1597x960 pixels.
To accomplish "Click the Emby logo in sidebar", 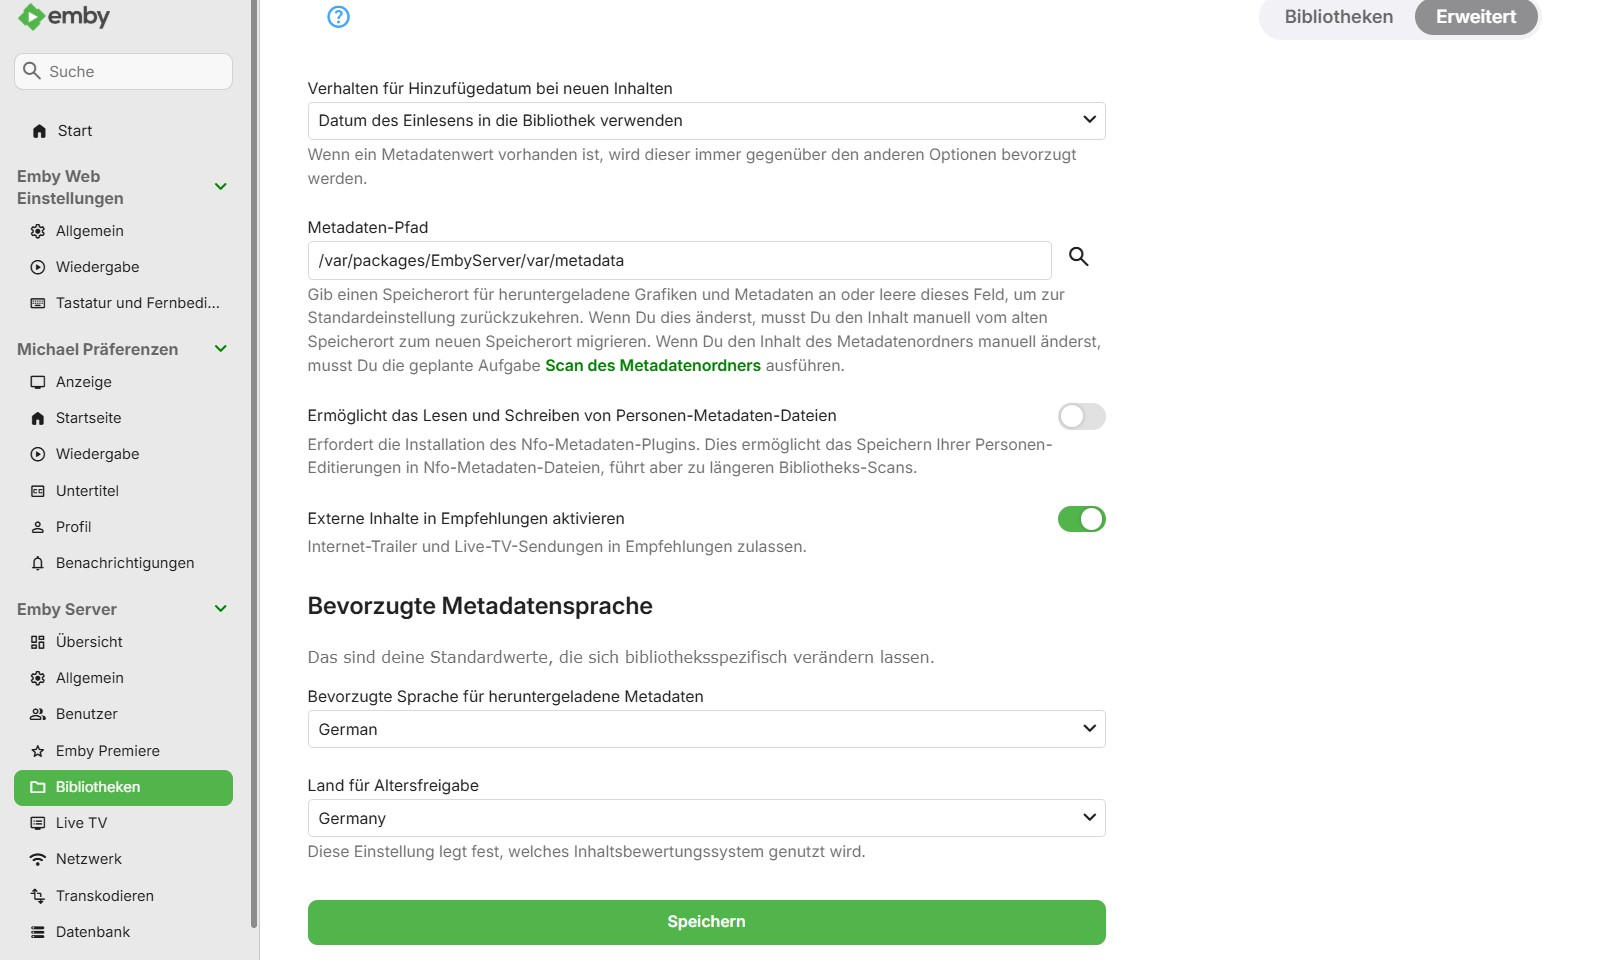I will tap(64, 17).
